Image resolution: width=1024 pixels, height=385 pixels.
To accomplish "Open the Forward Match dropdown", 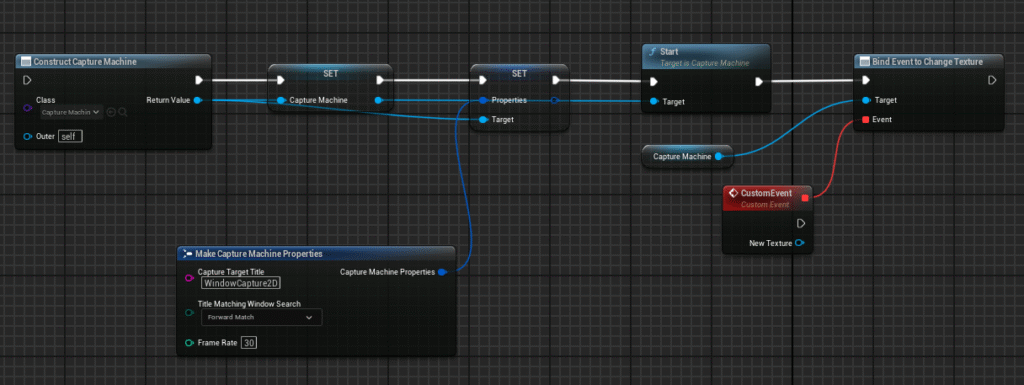I will (x=261, y=317).
